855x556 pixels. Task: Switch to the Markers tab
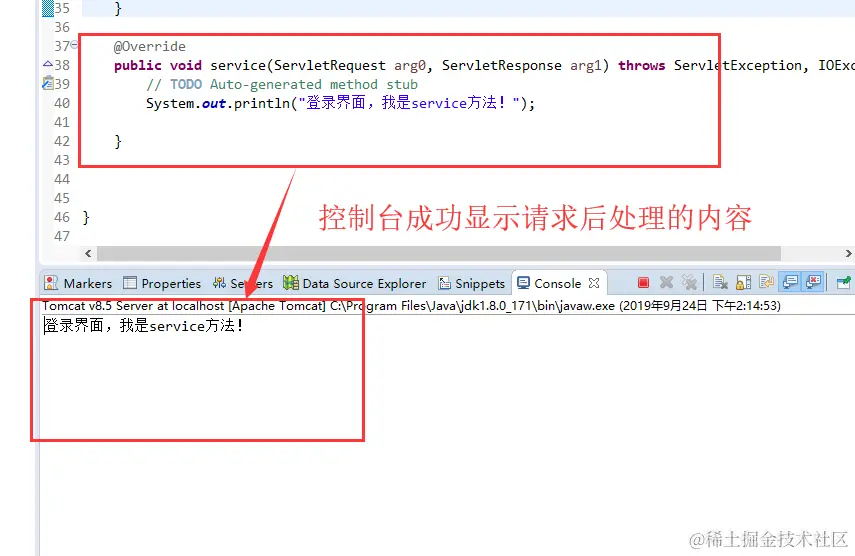pos(79,283)
